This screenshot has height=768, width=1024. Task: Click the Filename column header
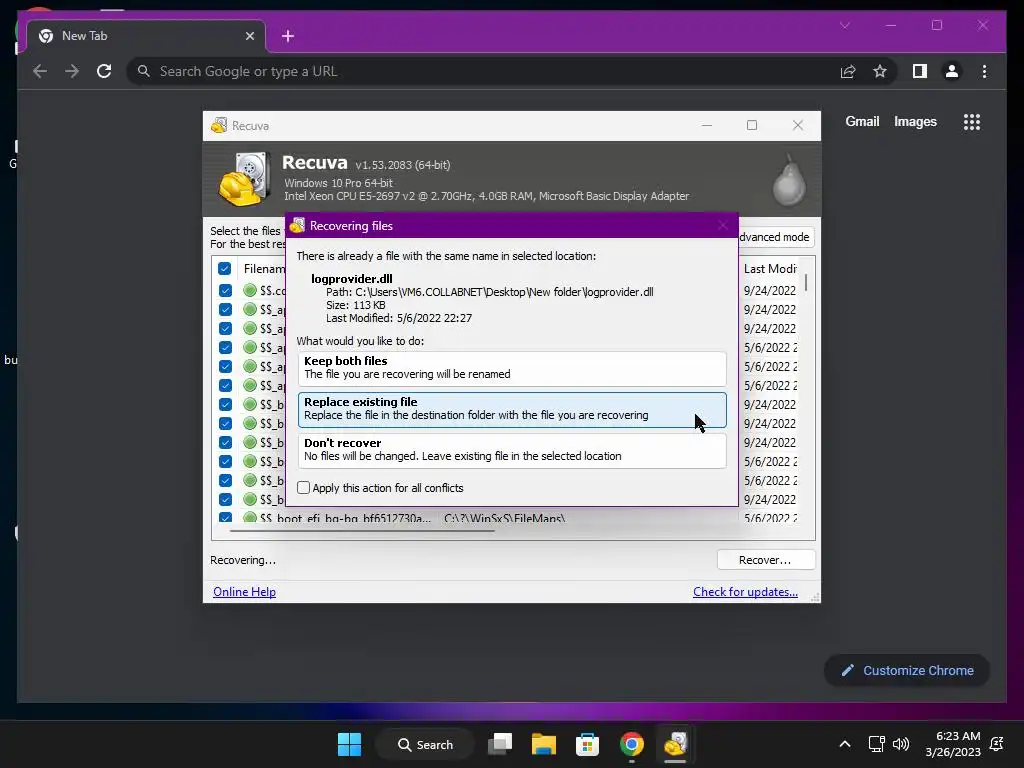(x=263, y=268)
